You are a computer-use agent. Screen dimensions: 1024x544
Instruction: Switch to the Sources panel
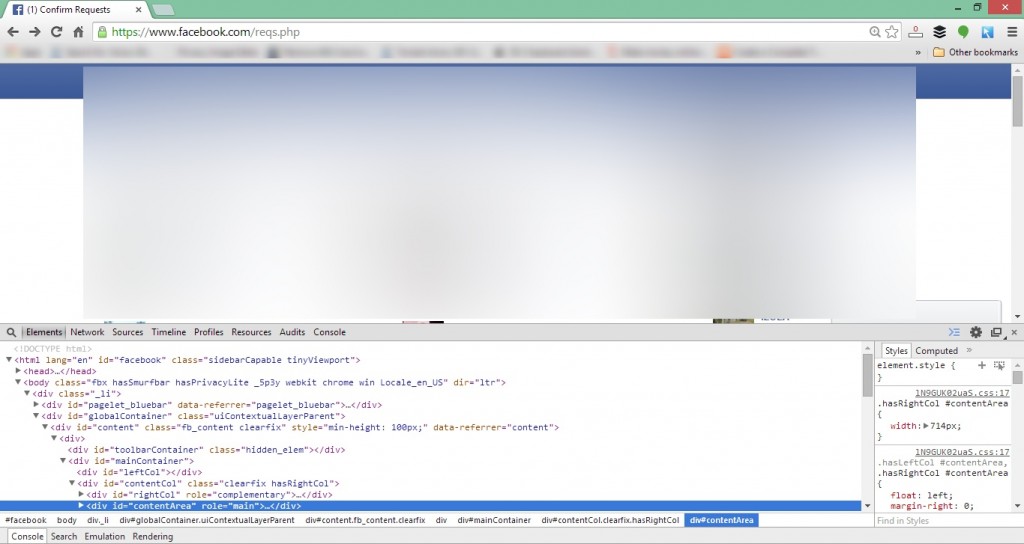[127, 332]
